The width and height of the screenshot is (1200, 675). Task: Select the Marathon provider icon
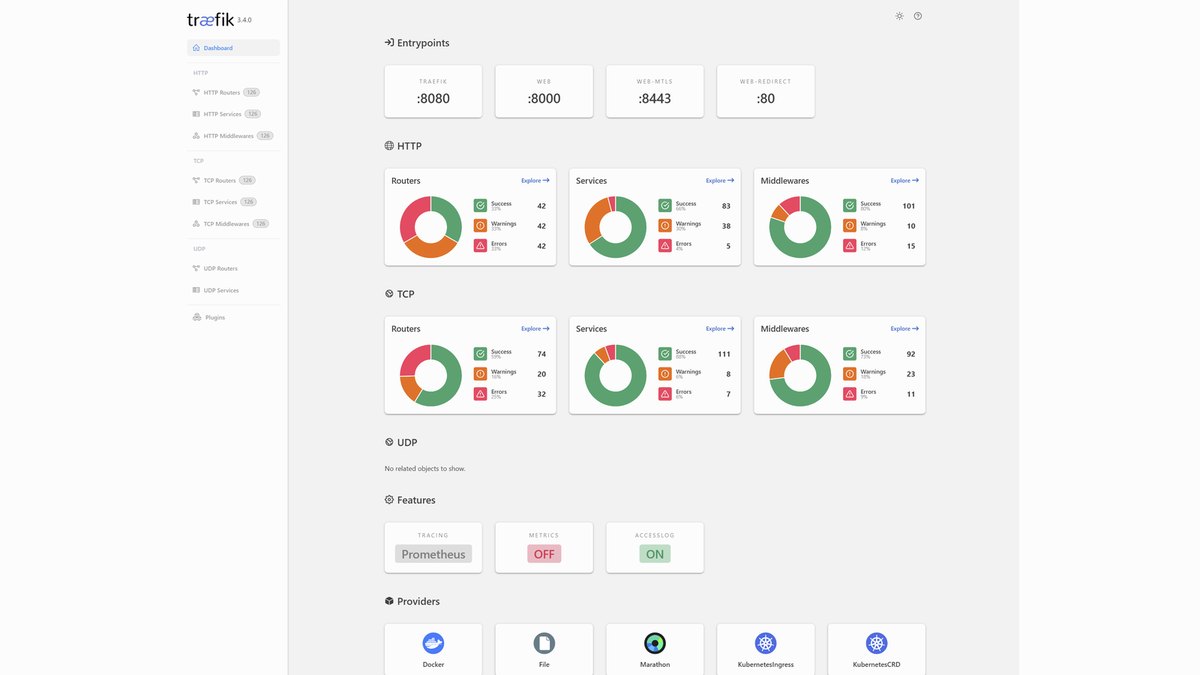coord(655,643)
